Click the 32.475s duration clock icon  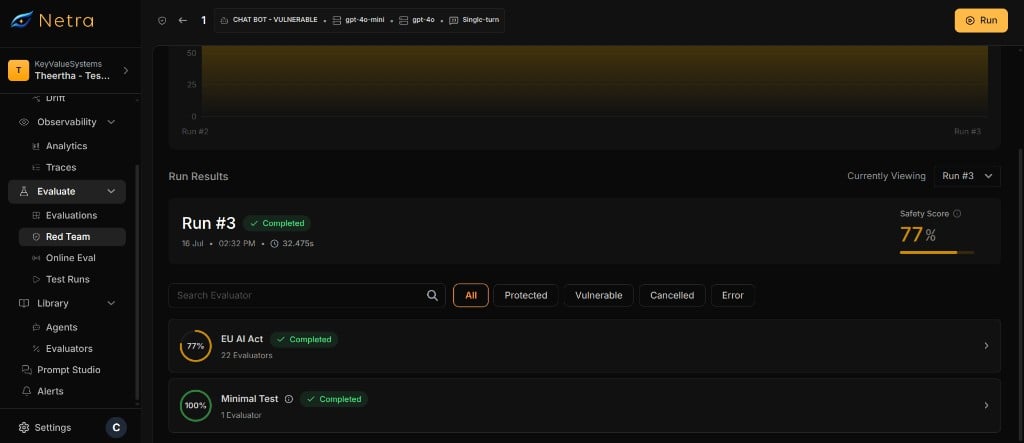coord(274,244)
